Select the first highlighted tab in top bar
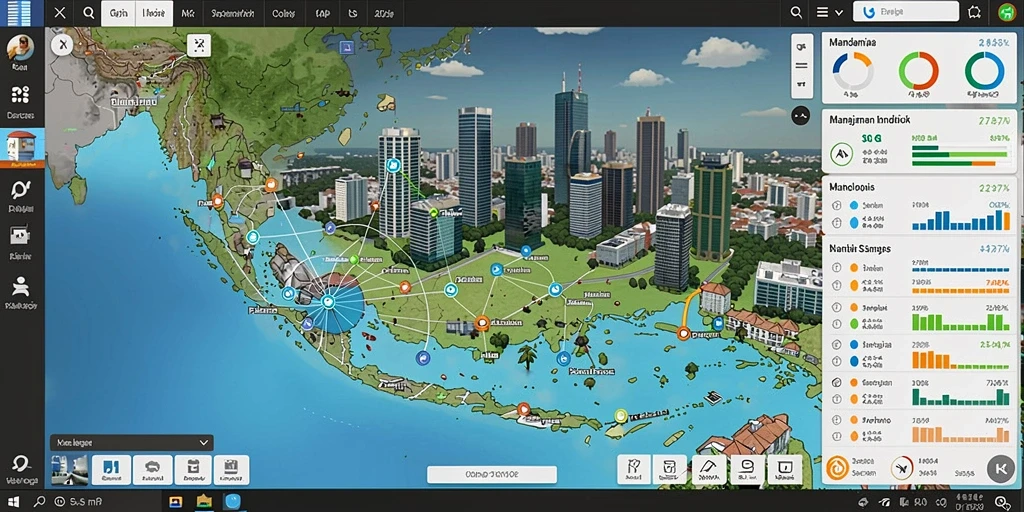The image size is (1024, 512). coord(118,13)
